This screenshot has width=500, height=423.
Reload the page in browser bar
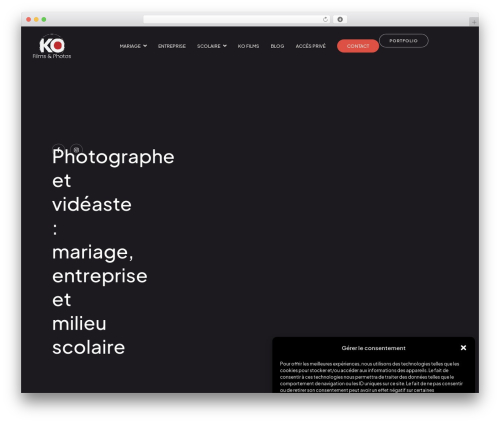coord(325,19)
